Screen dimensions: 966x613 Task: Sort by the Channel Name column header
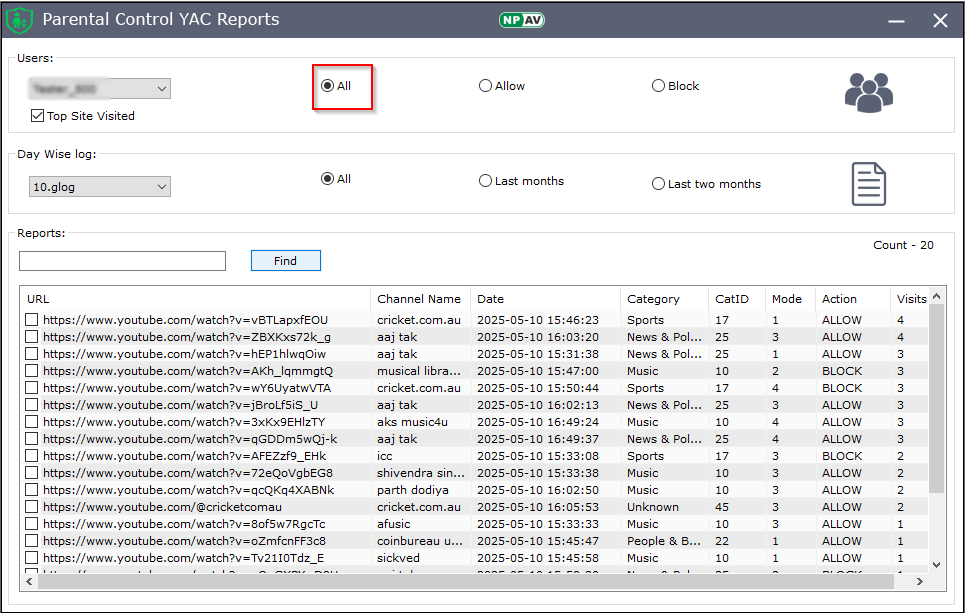(419, 299)
